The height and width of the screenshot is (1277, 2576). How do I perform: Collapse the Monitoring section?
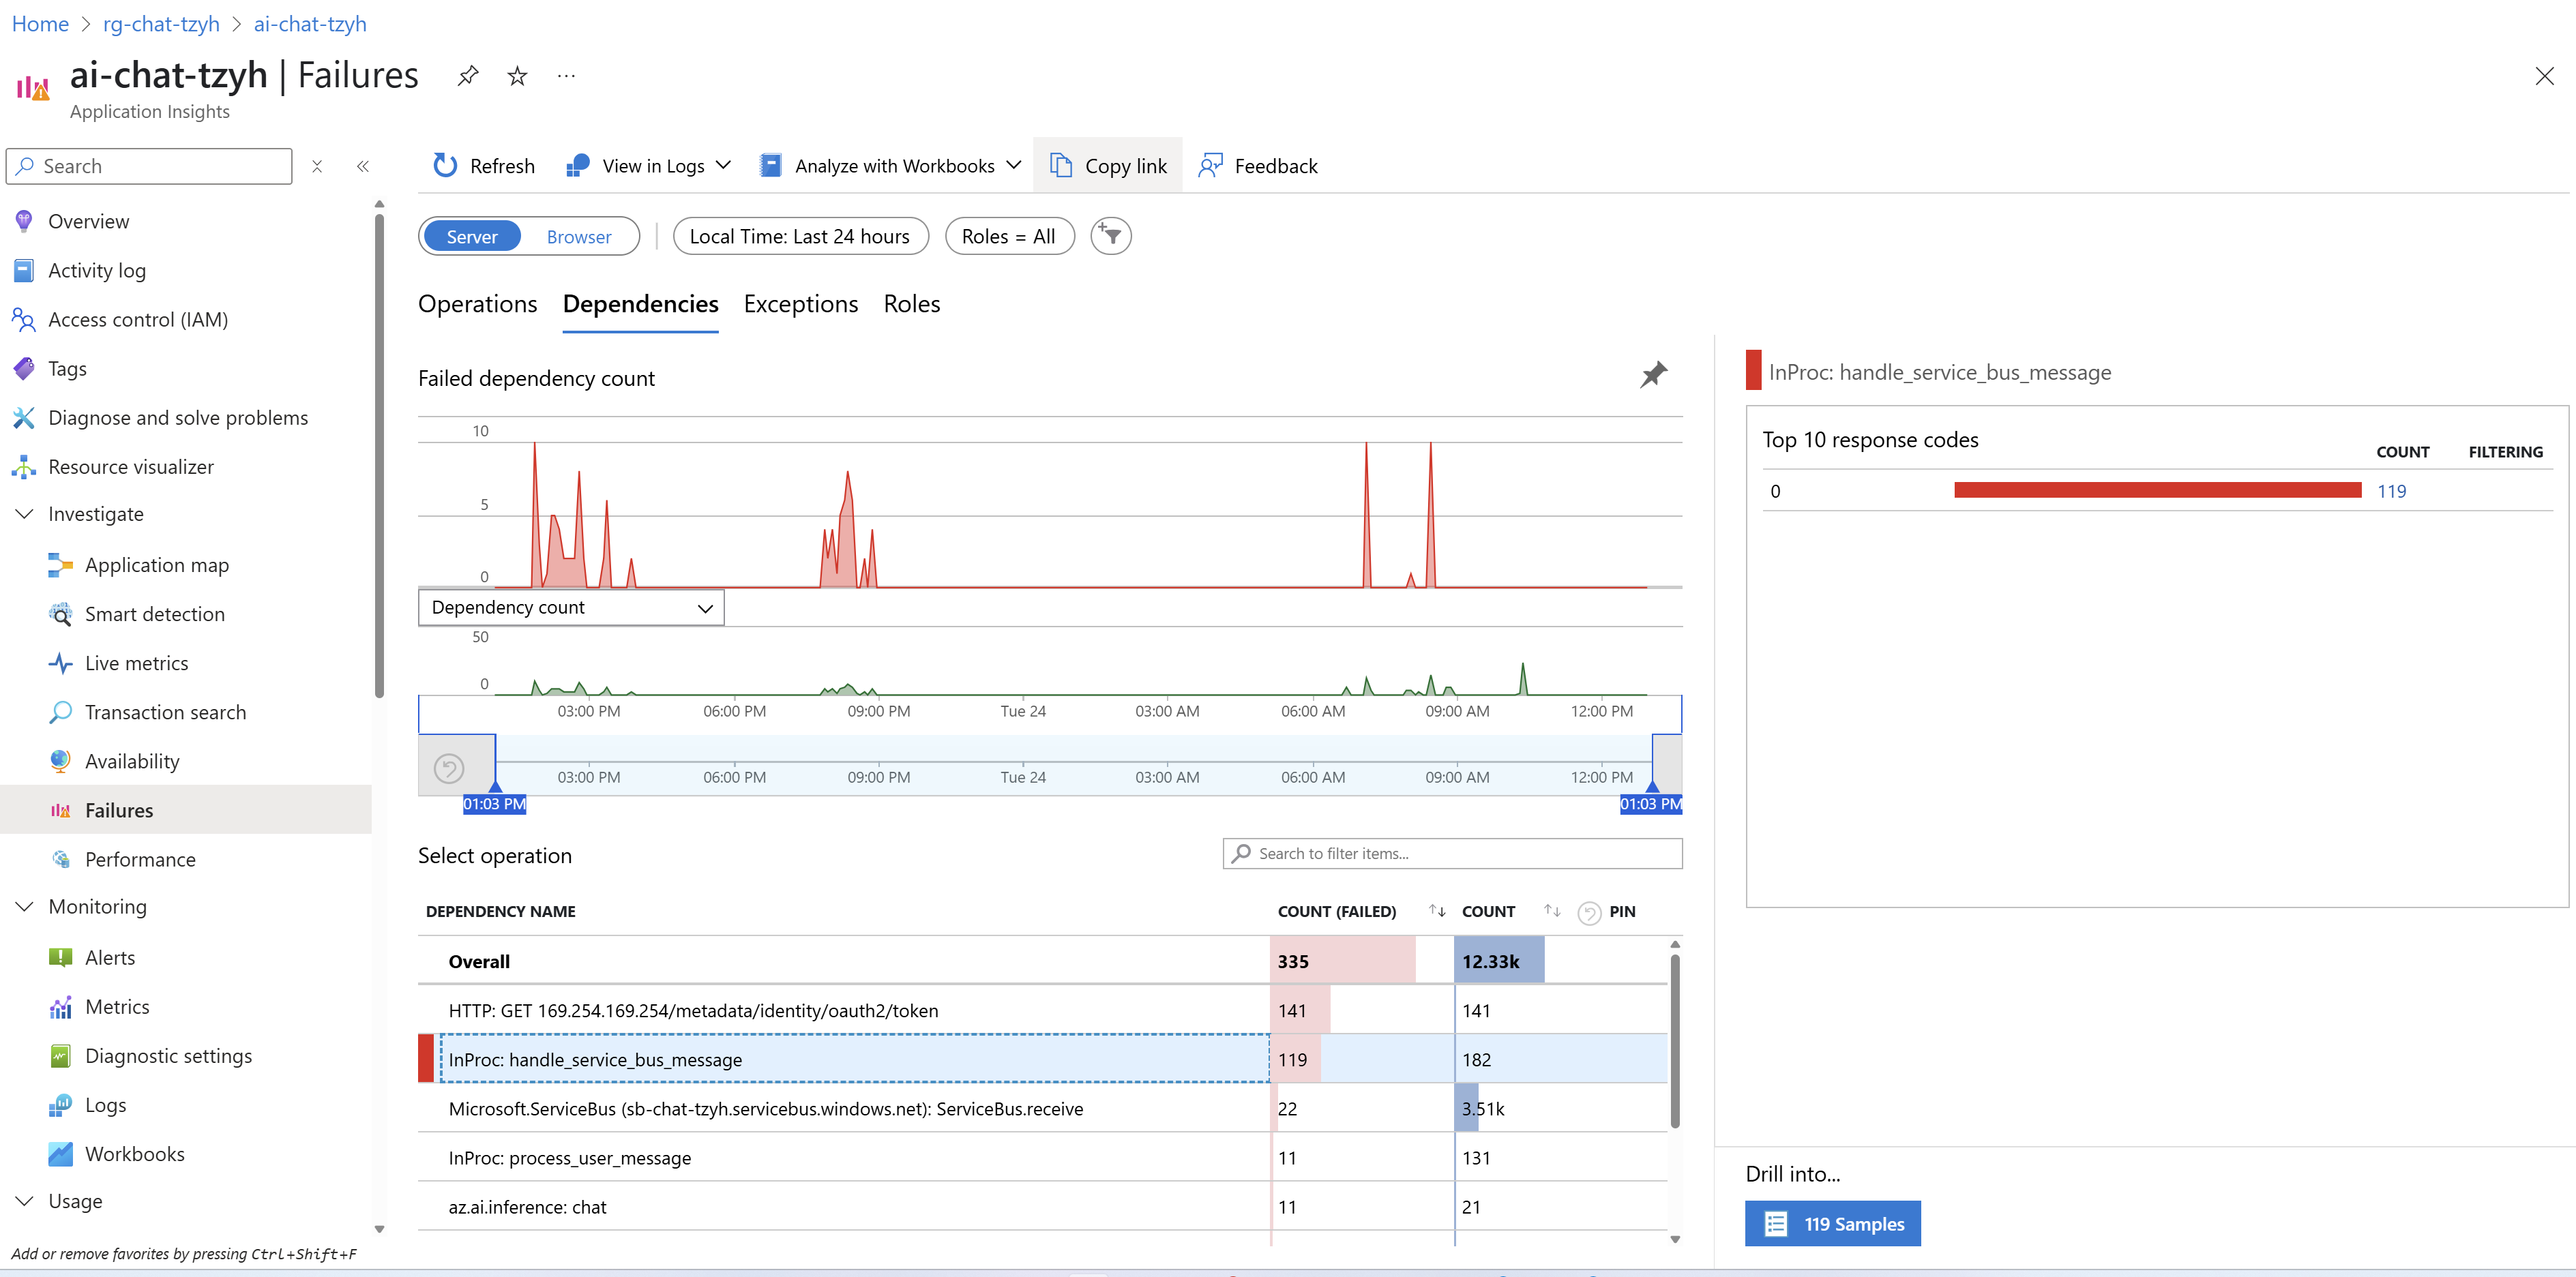point(25,906)
